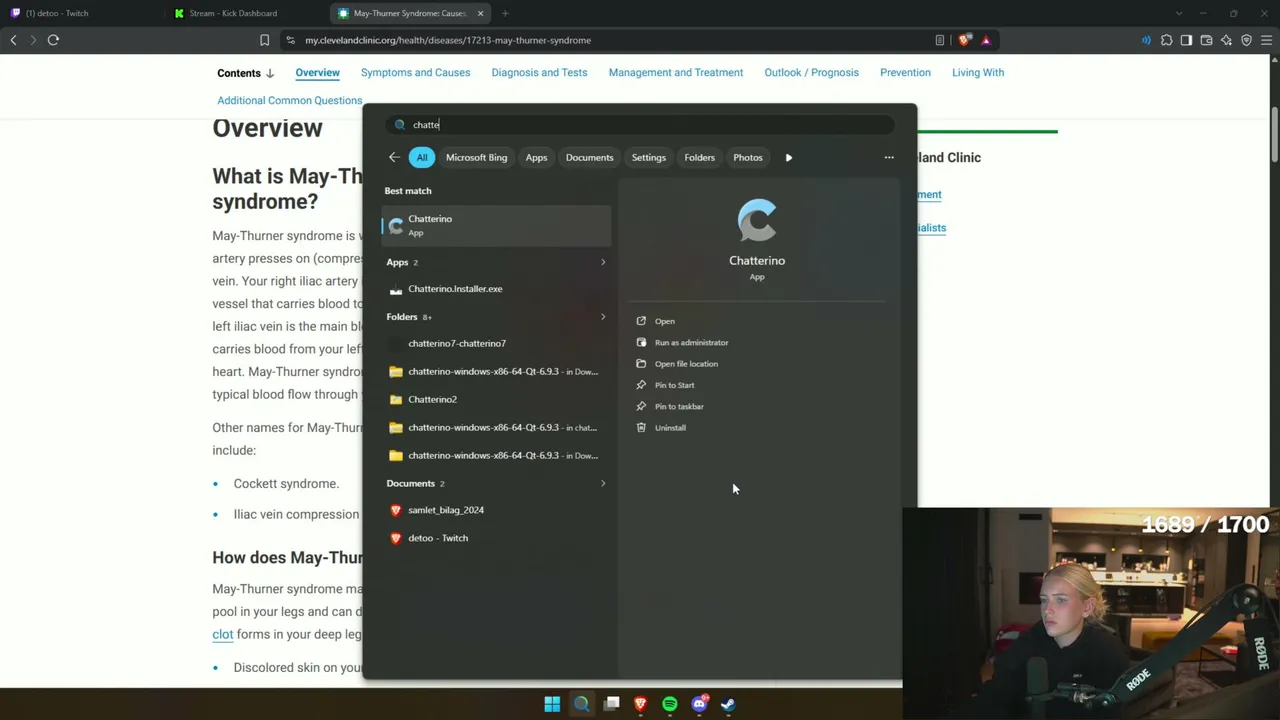Click Open for Chatterino app

(x=664, y=321)
